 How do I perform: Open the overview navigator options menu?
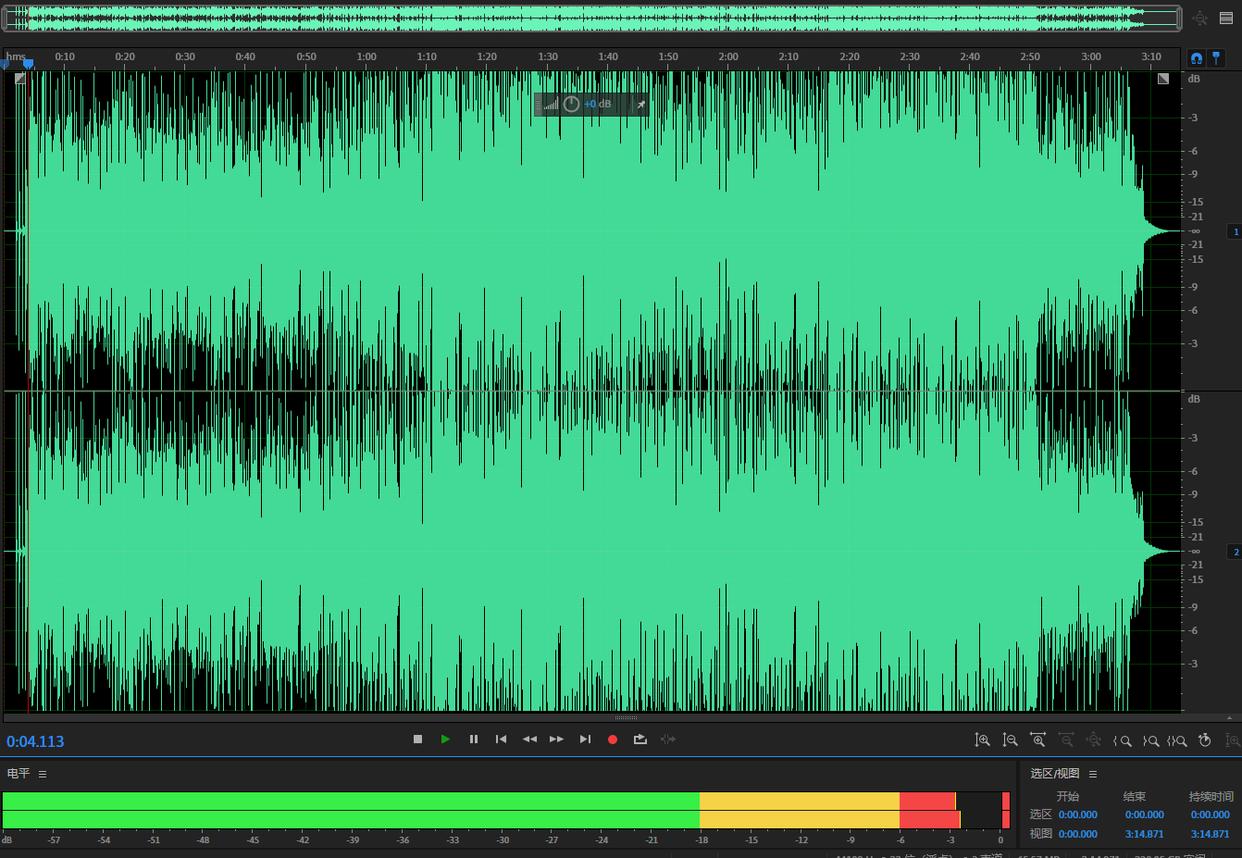pos(1226,18)
